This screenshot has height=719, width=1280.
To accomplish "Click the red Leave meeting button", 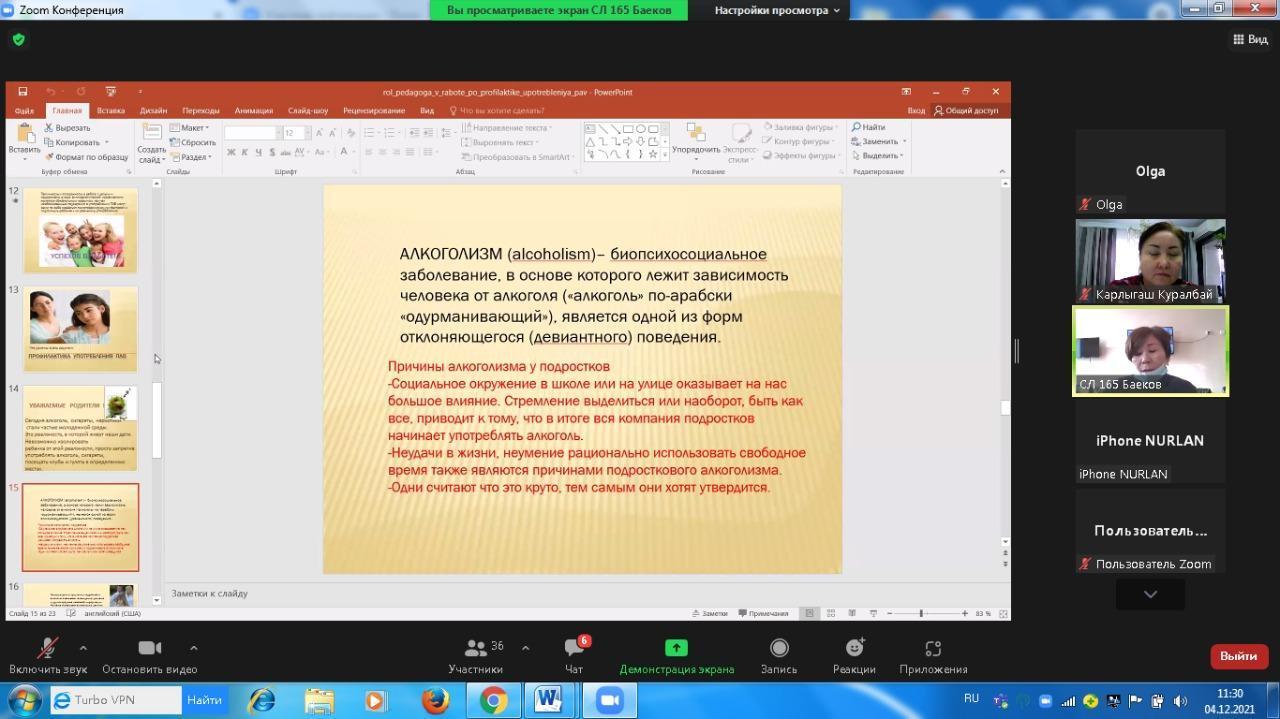I will click(x=1239, y=656).
